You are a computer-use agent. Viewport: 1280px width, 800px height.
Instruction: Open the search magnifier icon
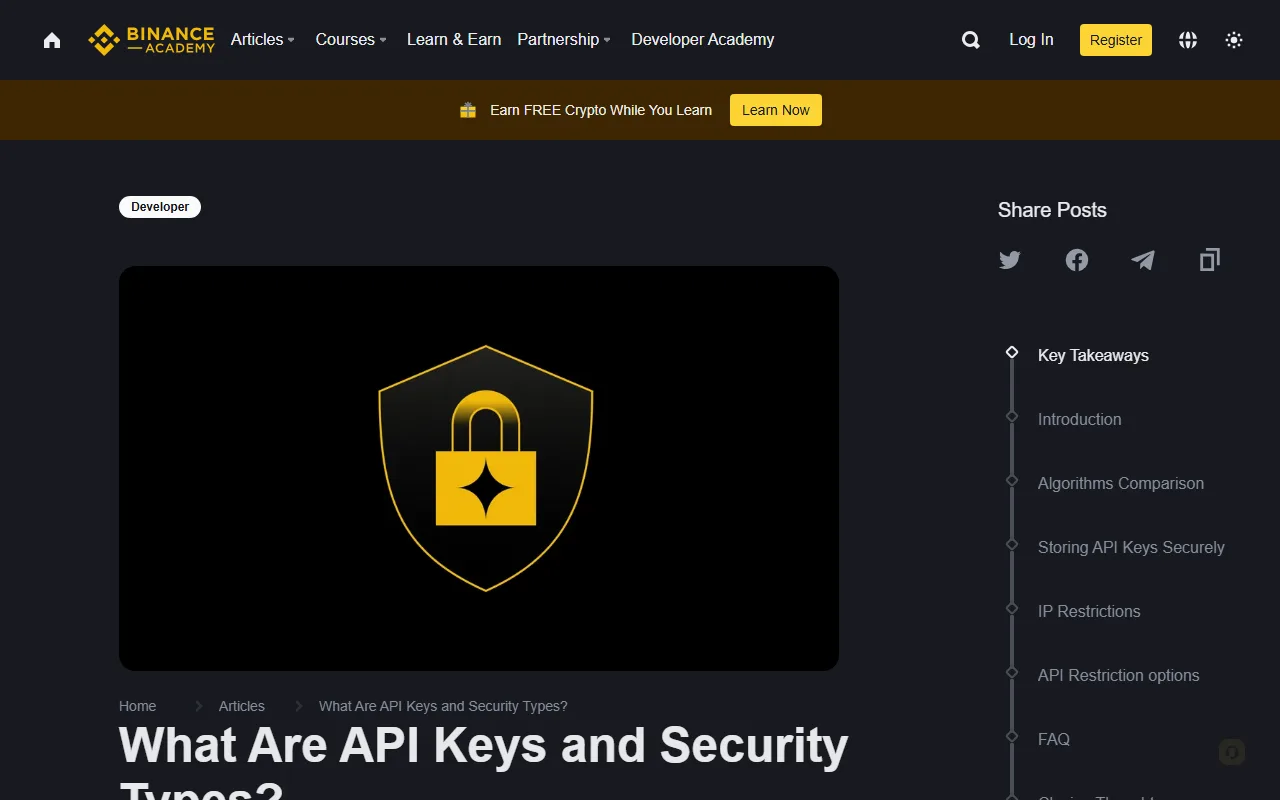[970, 40]
